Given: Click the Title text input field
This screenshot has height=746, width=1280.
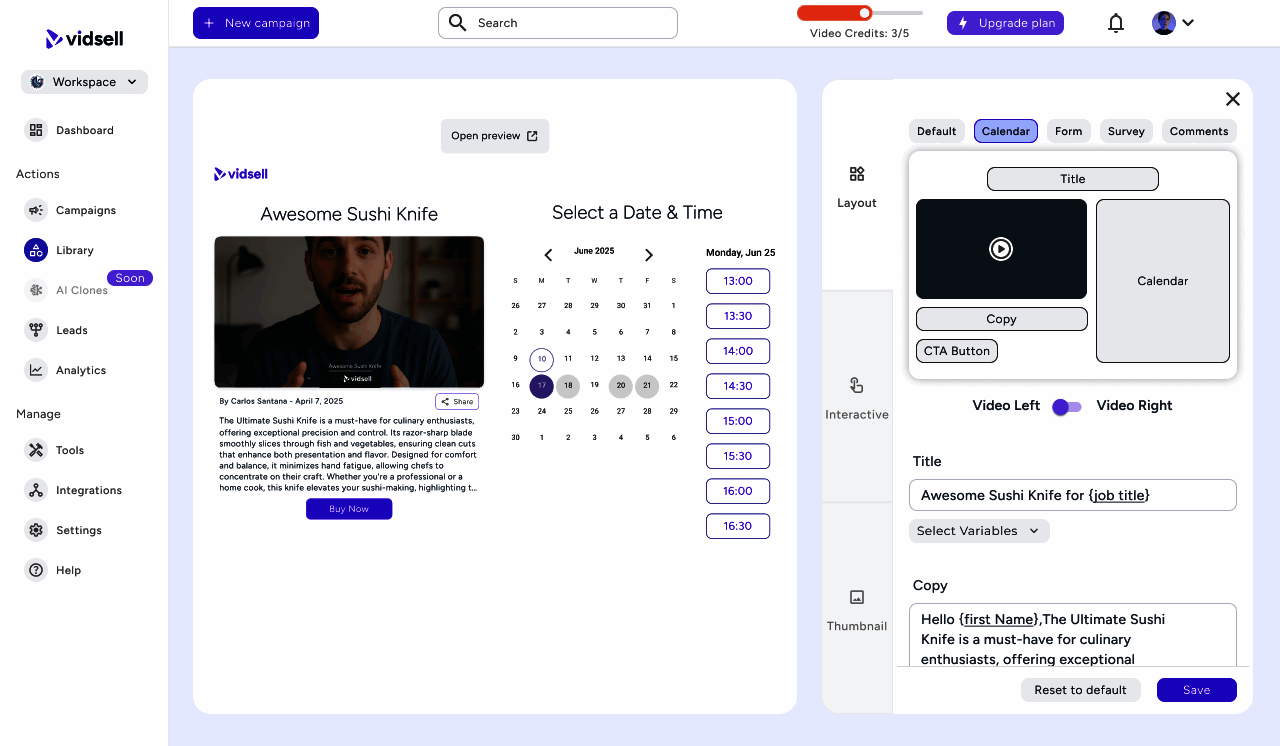Looking at the screenshot, I should coord(1072,495).
